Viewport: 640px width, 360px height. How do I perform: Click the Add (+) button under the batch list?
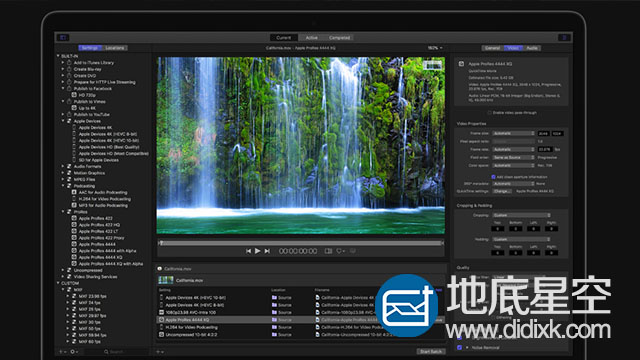click(160, 351)
